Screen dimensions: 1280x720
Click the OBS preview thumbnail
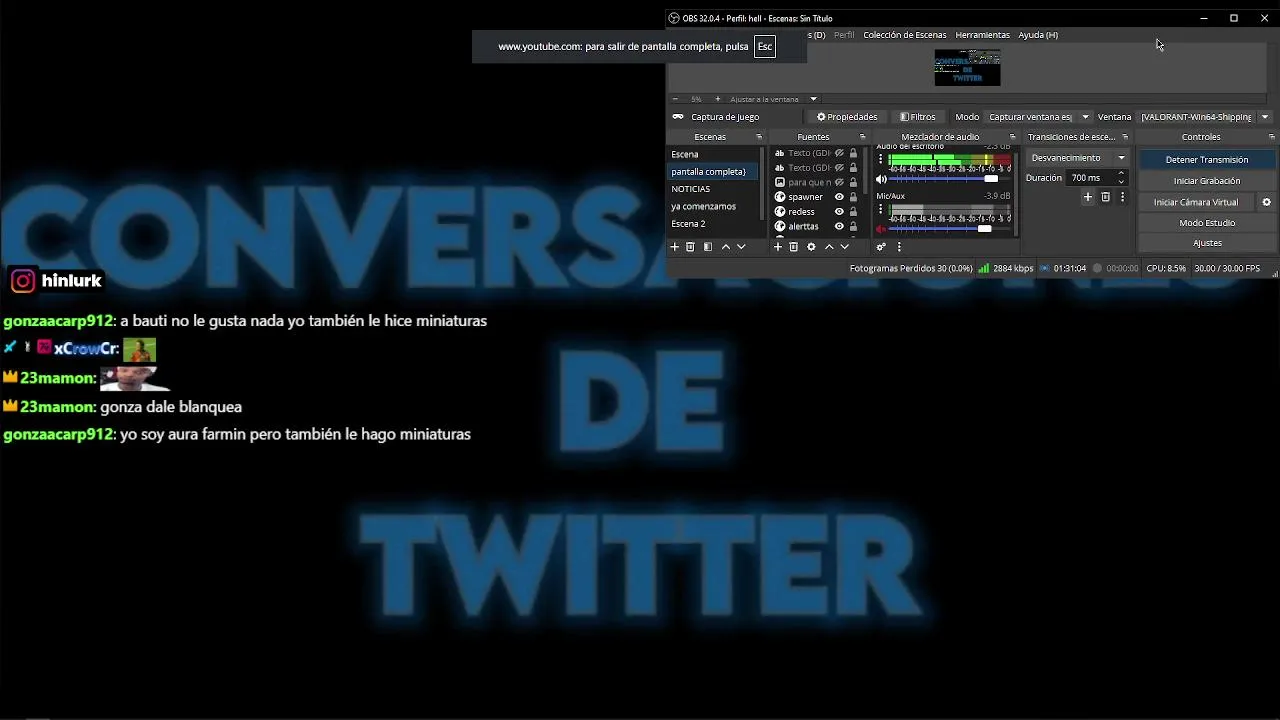tap(967, 67)
